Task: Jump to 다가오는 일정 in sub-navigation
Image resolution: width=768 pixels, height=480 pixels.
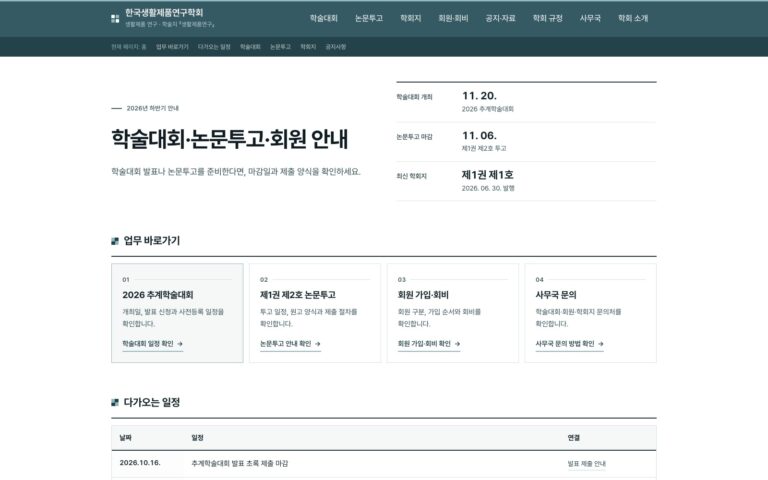Action: pyautogui.click(x=214, y=47)
